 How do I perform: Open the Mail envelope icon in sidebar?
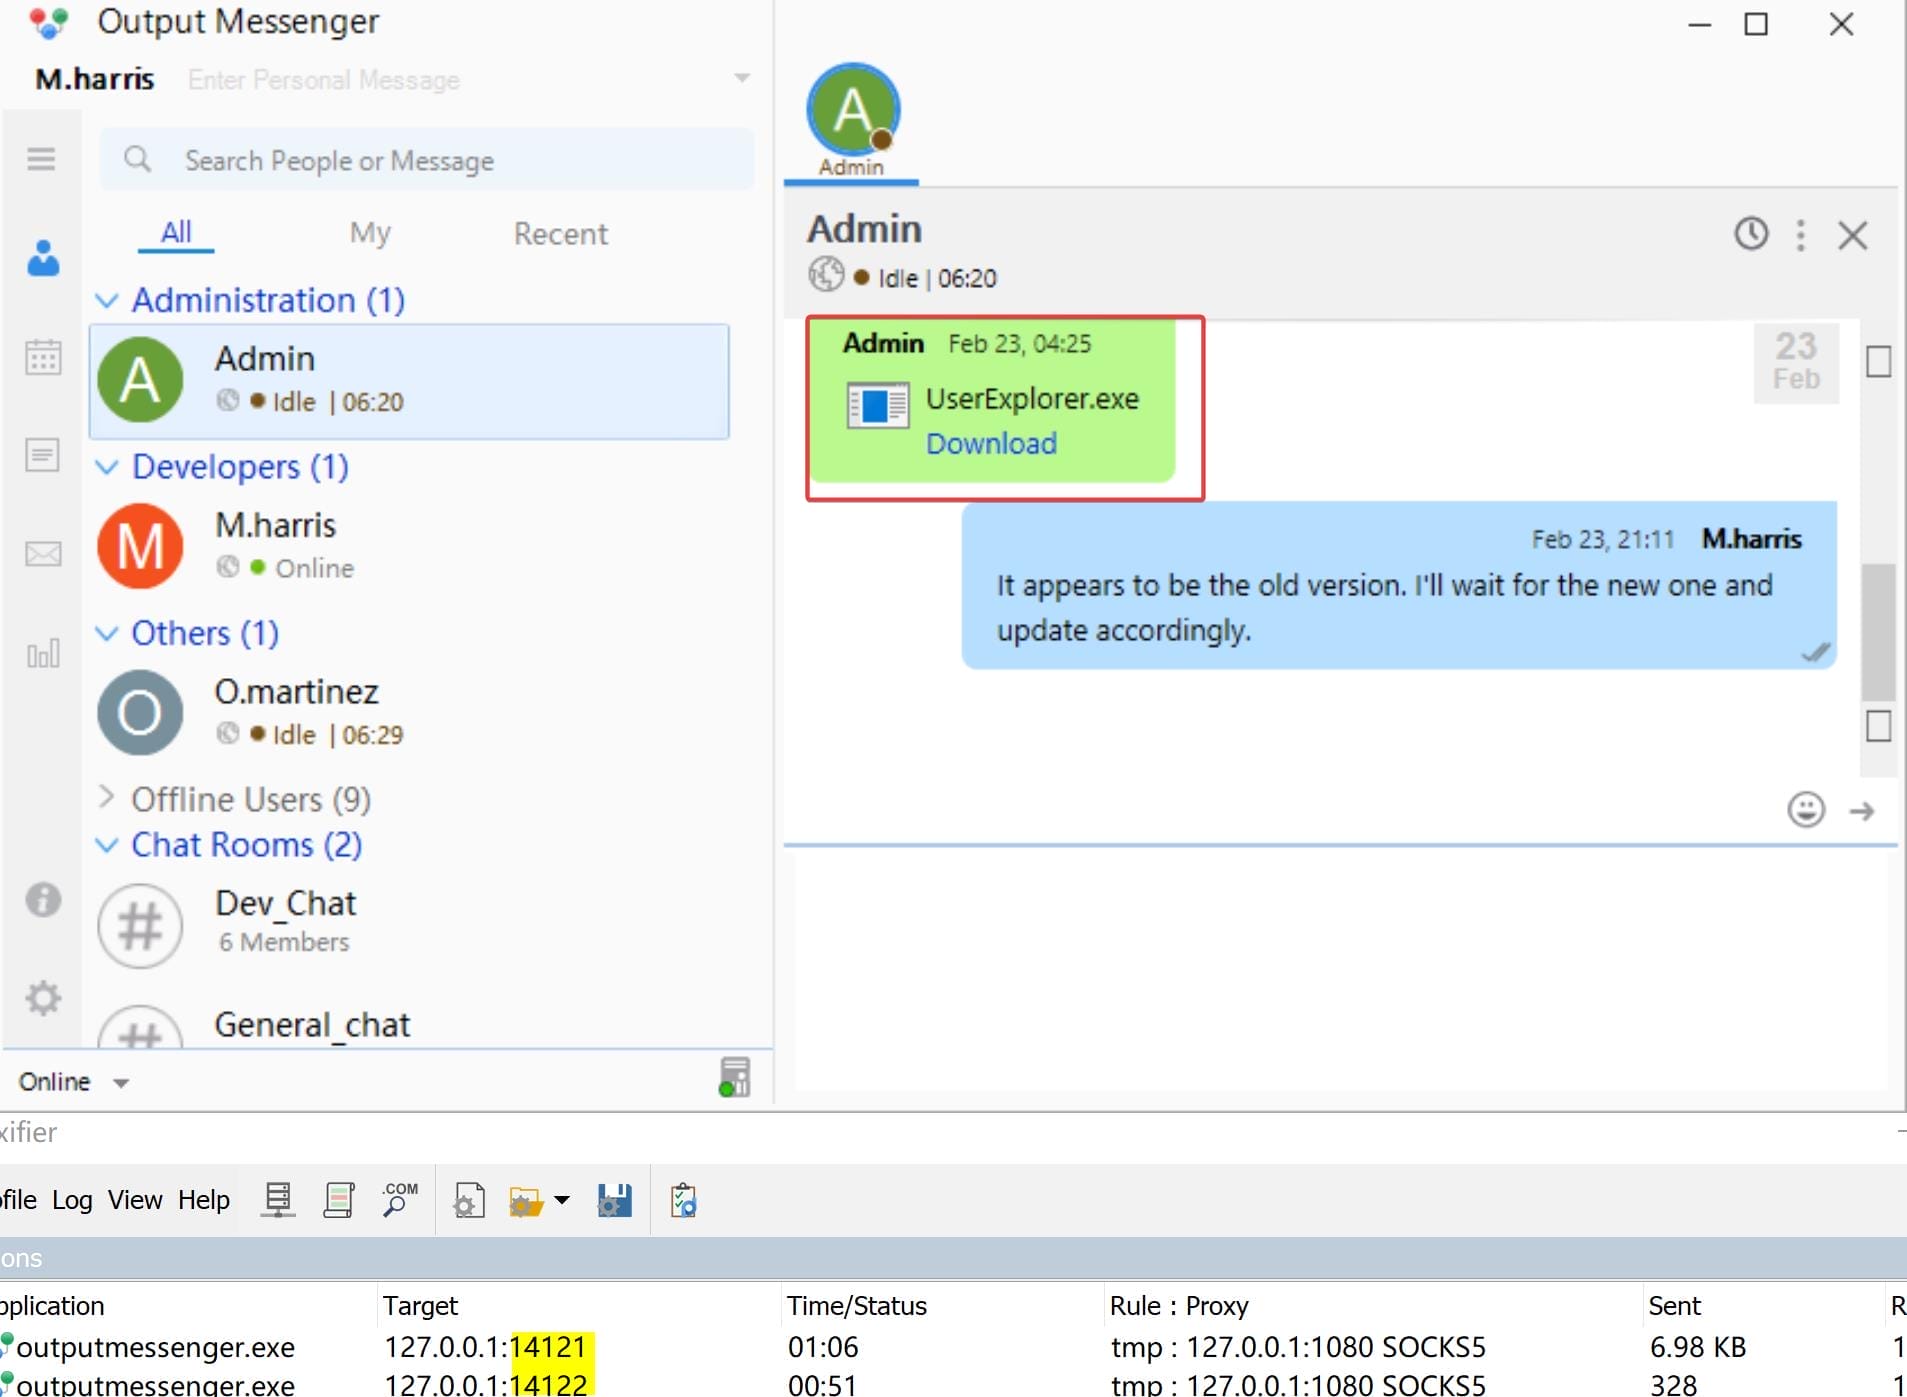[43, 554]
